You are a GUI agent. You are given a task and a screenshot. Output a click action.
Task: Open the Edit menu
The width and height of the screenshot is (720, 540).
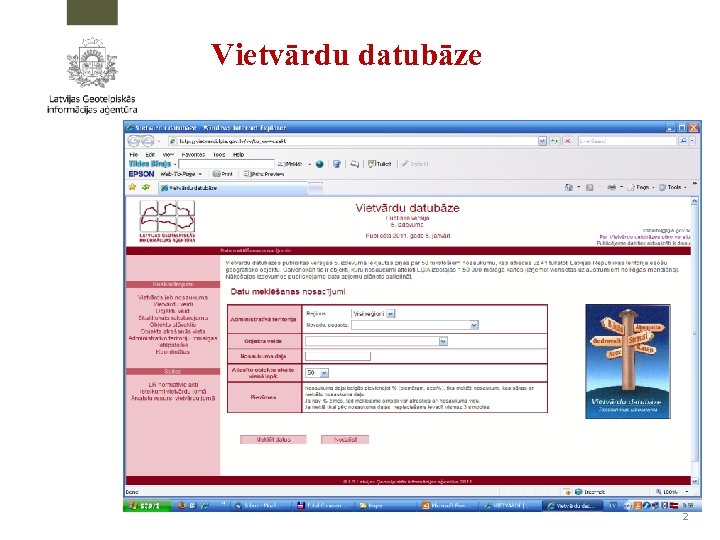[x=150, y=155]
